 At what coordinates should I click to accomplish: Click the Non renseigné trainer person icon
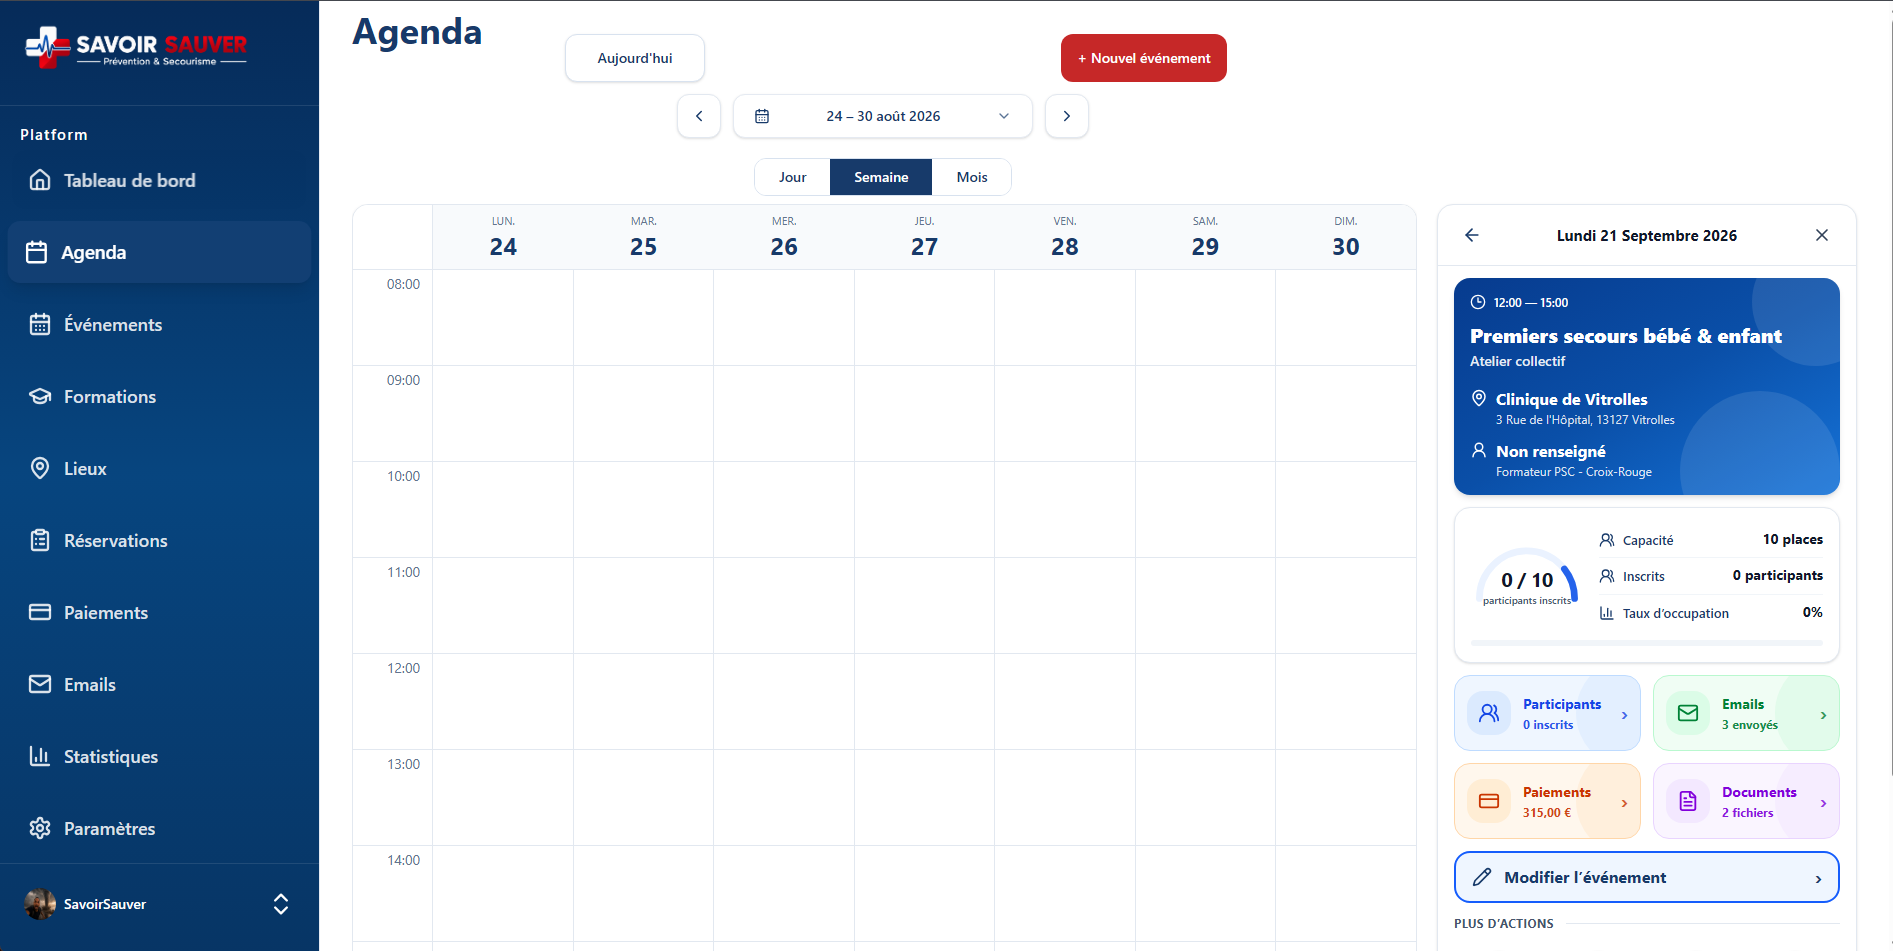1479,450
